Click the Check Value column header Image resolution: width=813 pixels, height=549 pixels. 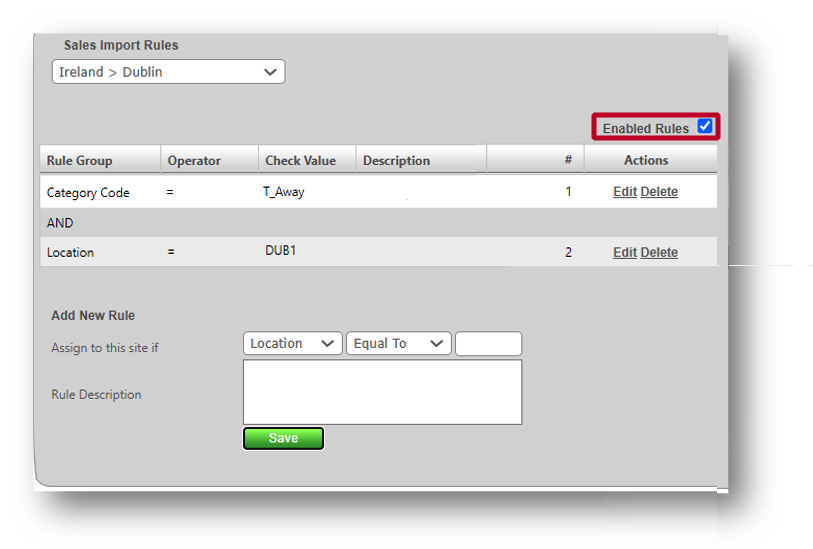click(x=307, y=160)
